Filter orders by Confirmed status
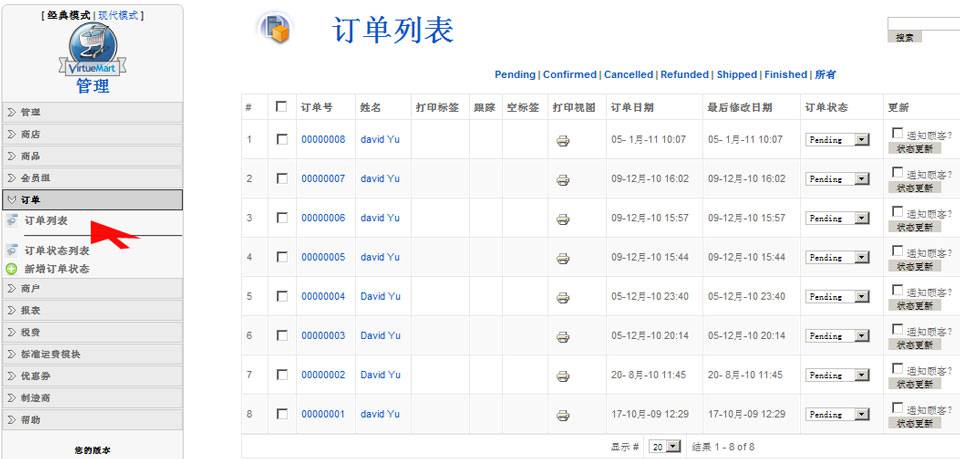Image resolution: width=960 pixels, height=459 pixels. tap(569, 75)
